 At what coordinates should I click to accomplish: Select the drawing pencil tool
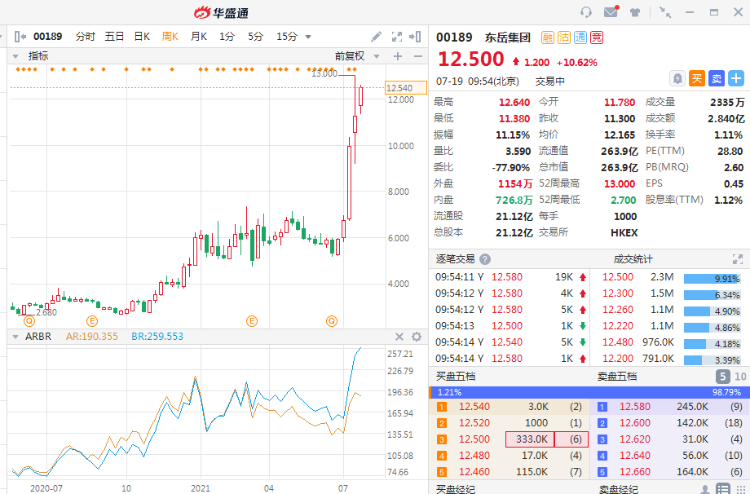[376, 36]
